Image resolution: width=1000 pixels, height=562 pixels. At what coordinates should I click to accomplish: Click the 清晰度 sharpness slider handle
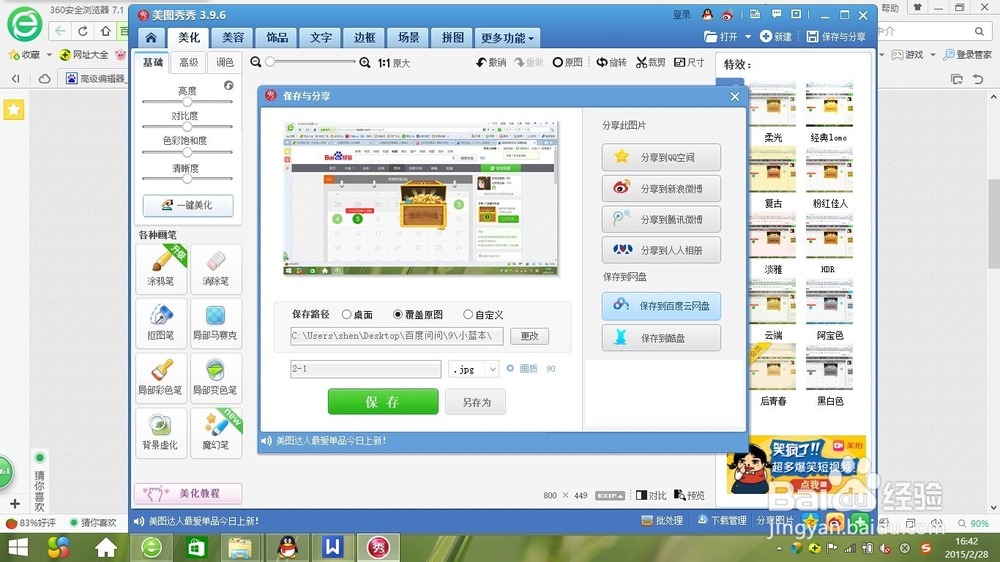click(187, 179)
